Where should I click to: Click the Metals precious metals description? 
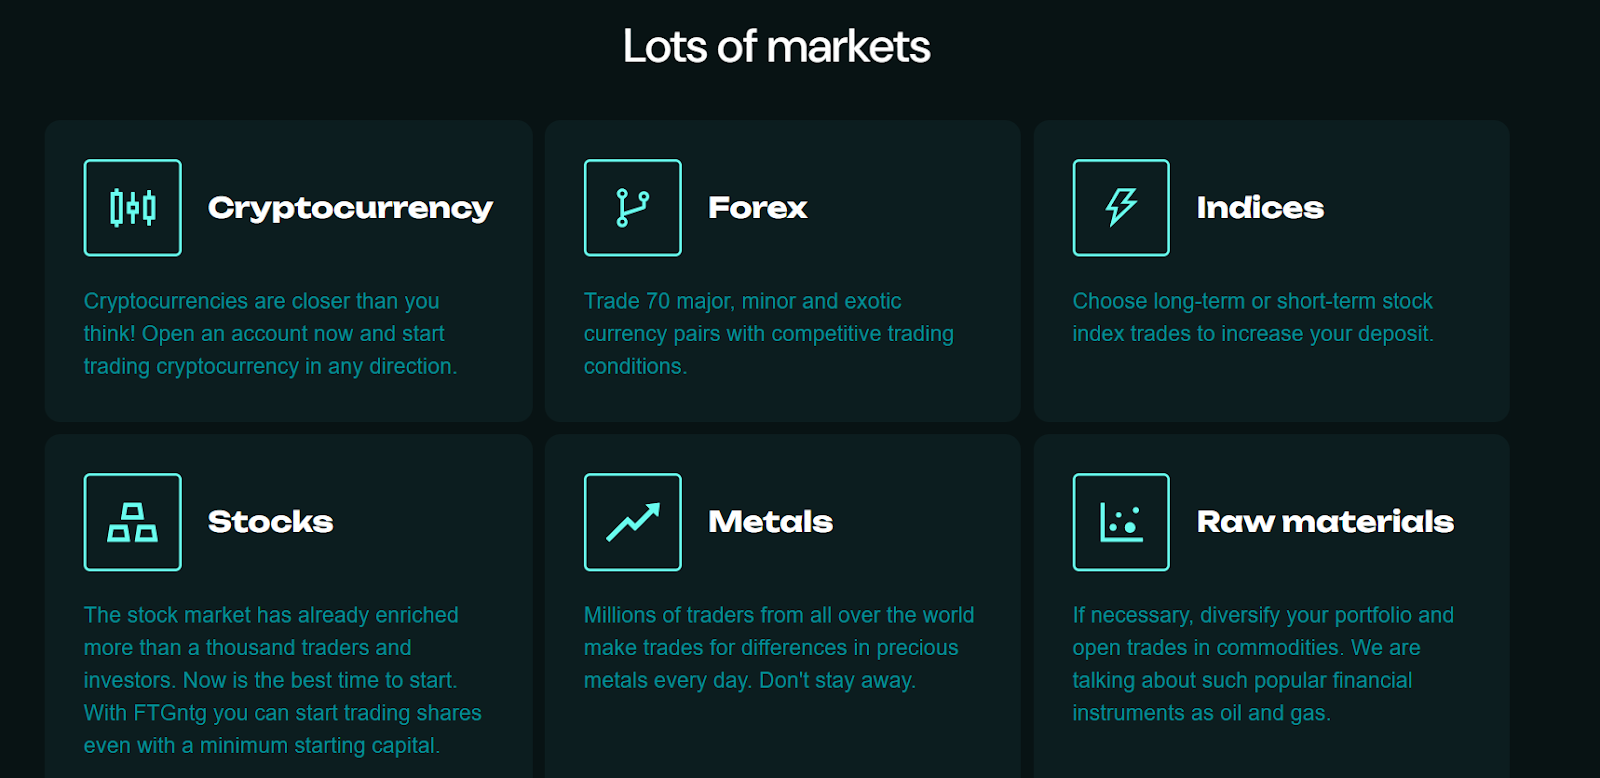click(779, 648)
